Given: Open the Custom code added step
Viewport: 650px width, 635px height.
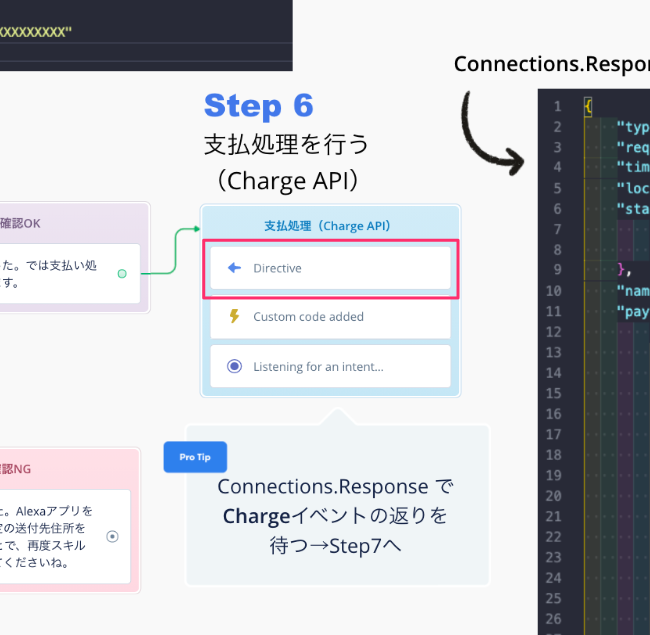Looking at the screenshot, I should [x=330, y=317].
